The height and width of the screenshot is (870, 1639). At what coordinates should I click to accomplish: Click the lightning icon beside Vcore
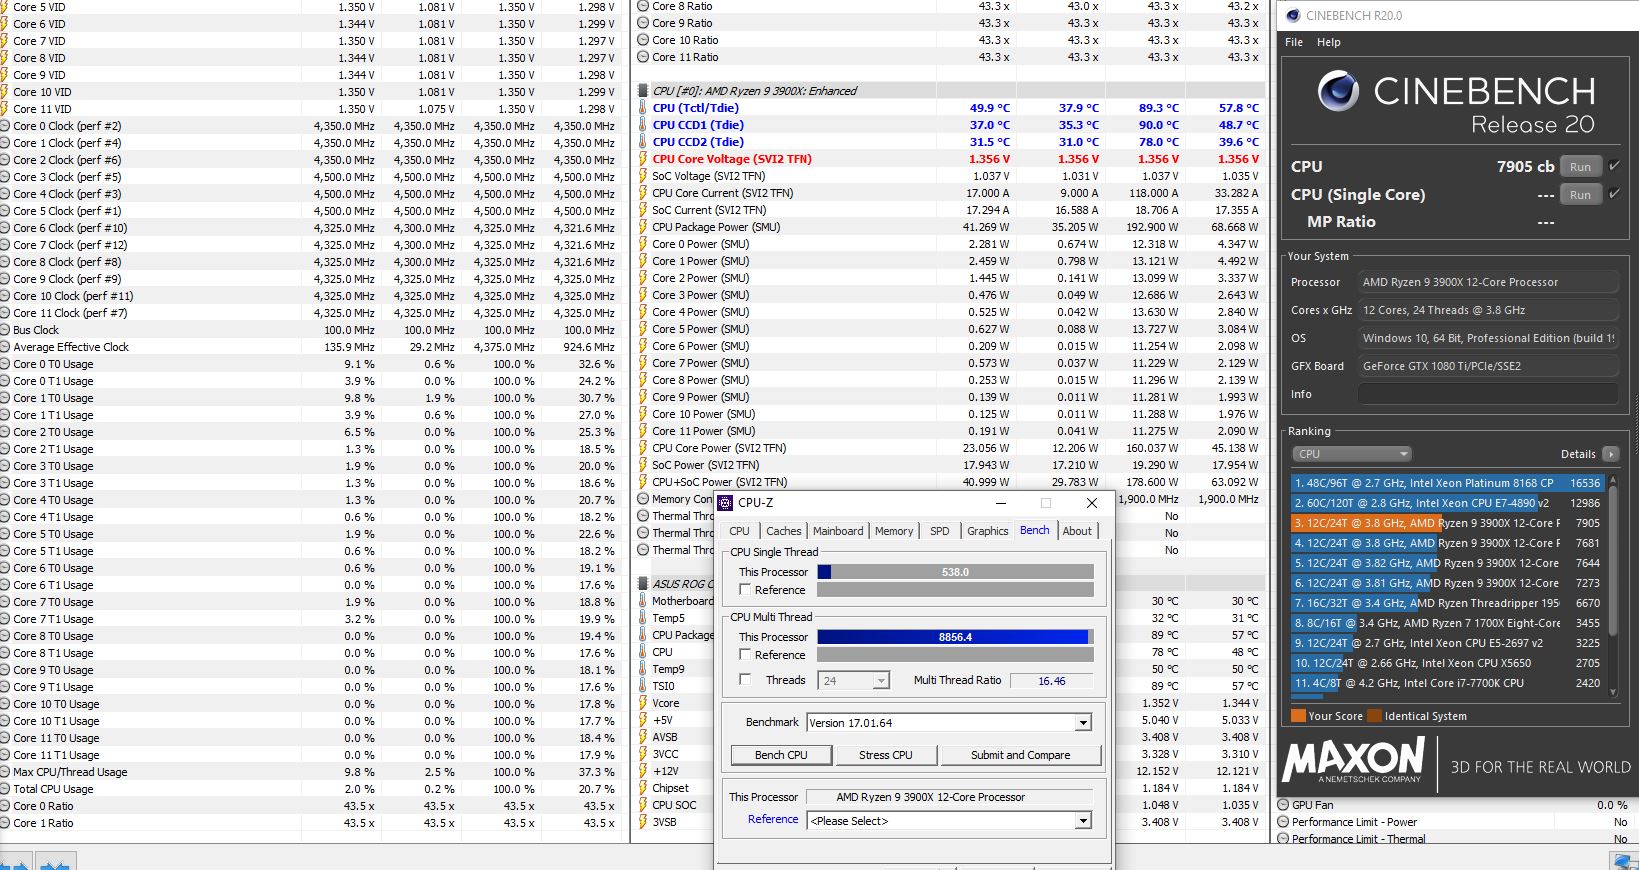click(643, 703)
